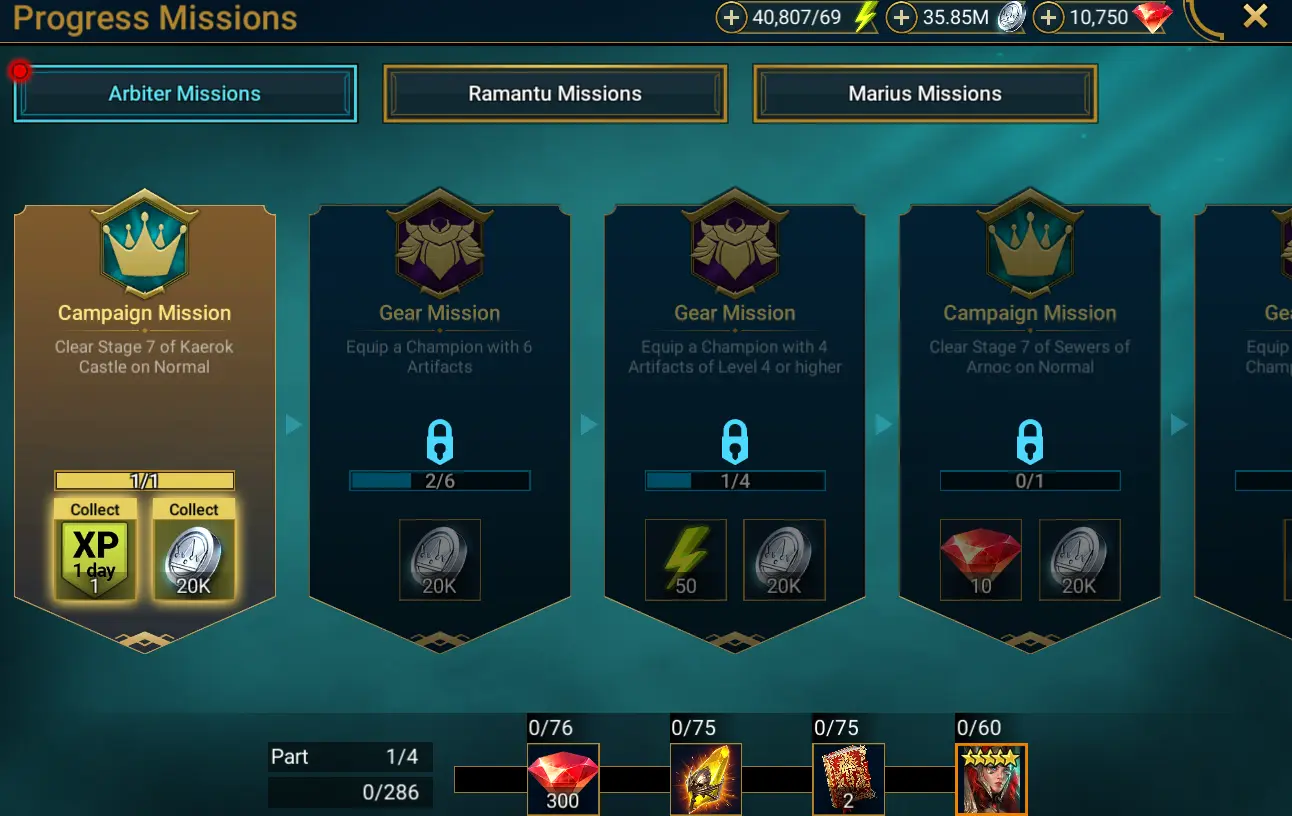Tap the golden artifact milestone reward
Viewport: 1292px width, 816px height.
point(706,779)
